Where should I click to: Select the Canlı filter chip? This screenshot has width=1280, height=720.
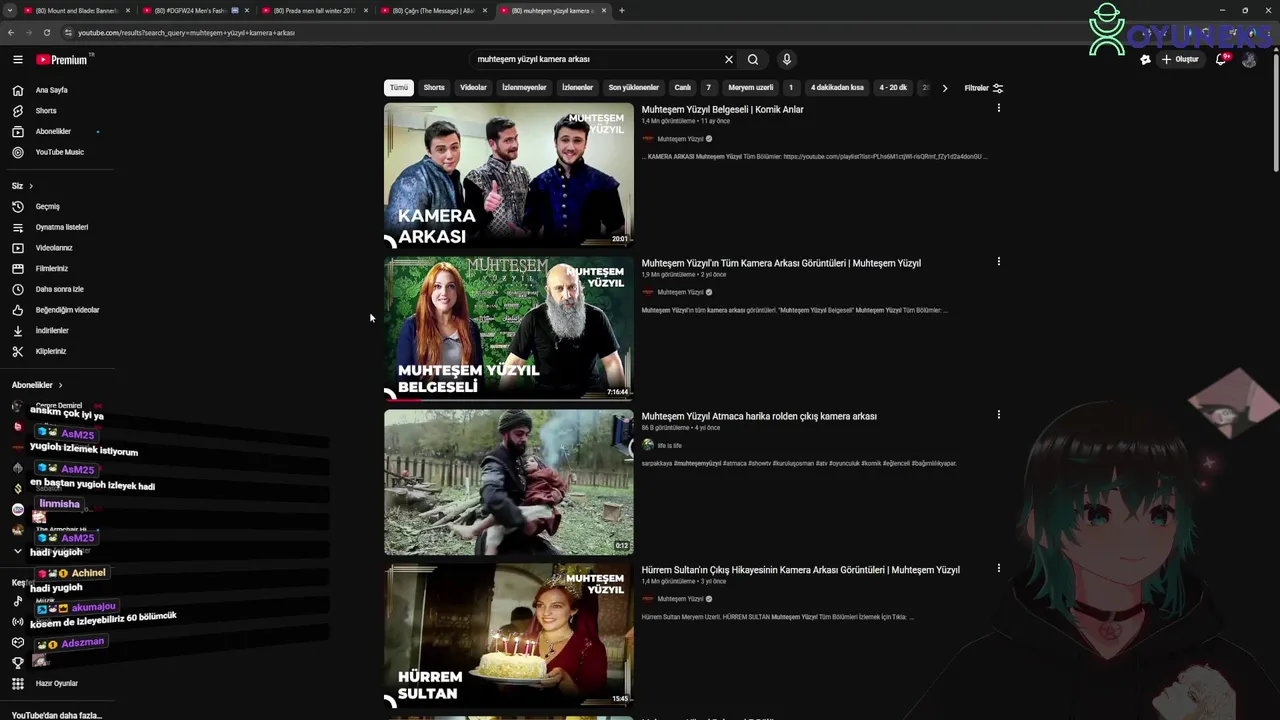click(682, 88)
